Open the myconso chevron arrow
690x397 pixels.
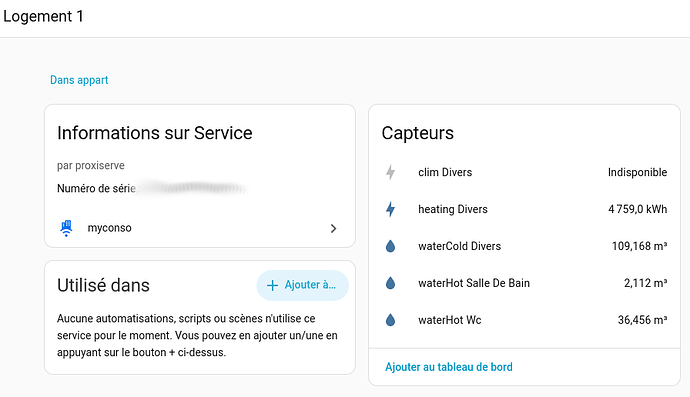pyautogui.click(x=333, y=228)
